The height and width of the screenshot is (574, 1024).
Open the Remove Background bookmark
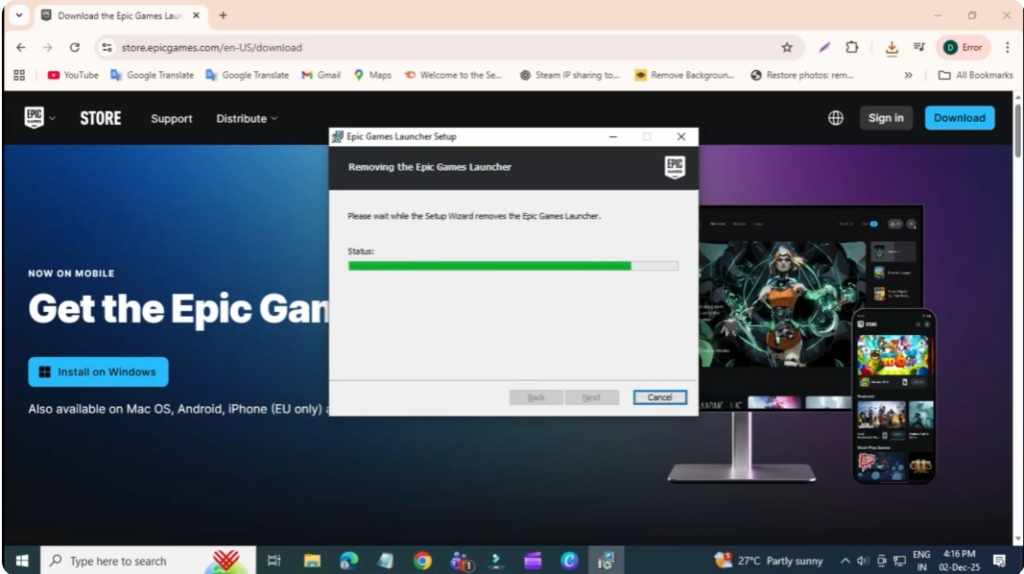pos(684,75)
